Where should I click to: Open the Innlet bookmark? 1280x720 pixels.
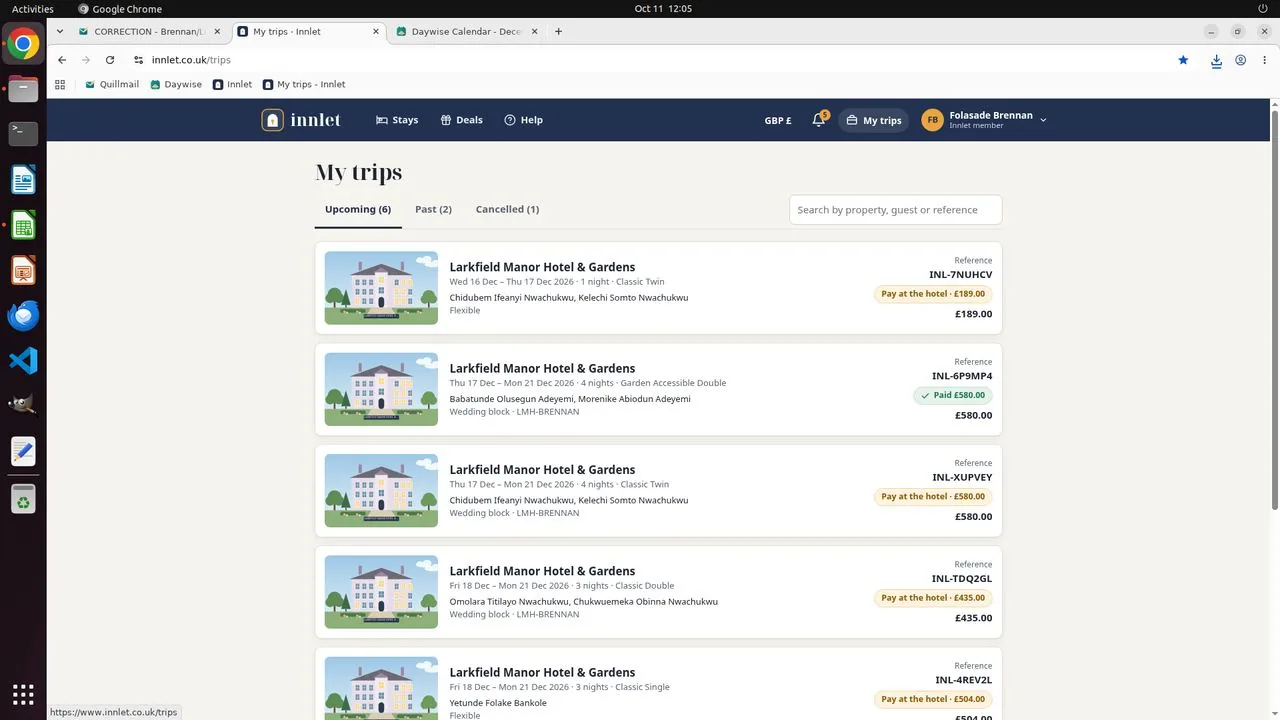[232, 84]
